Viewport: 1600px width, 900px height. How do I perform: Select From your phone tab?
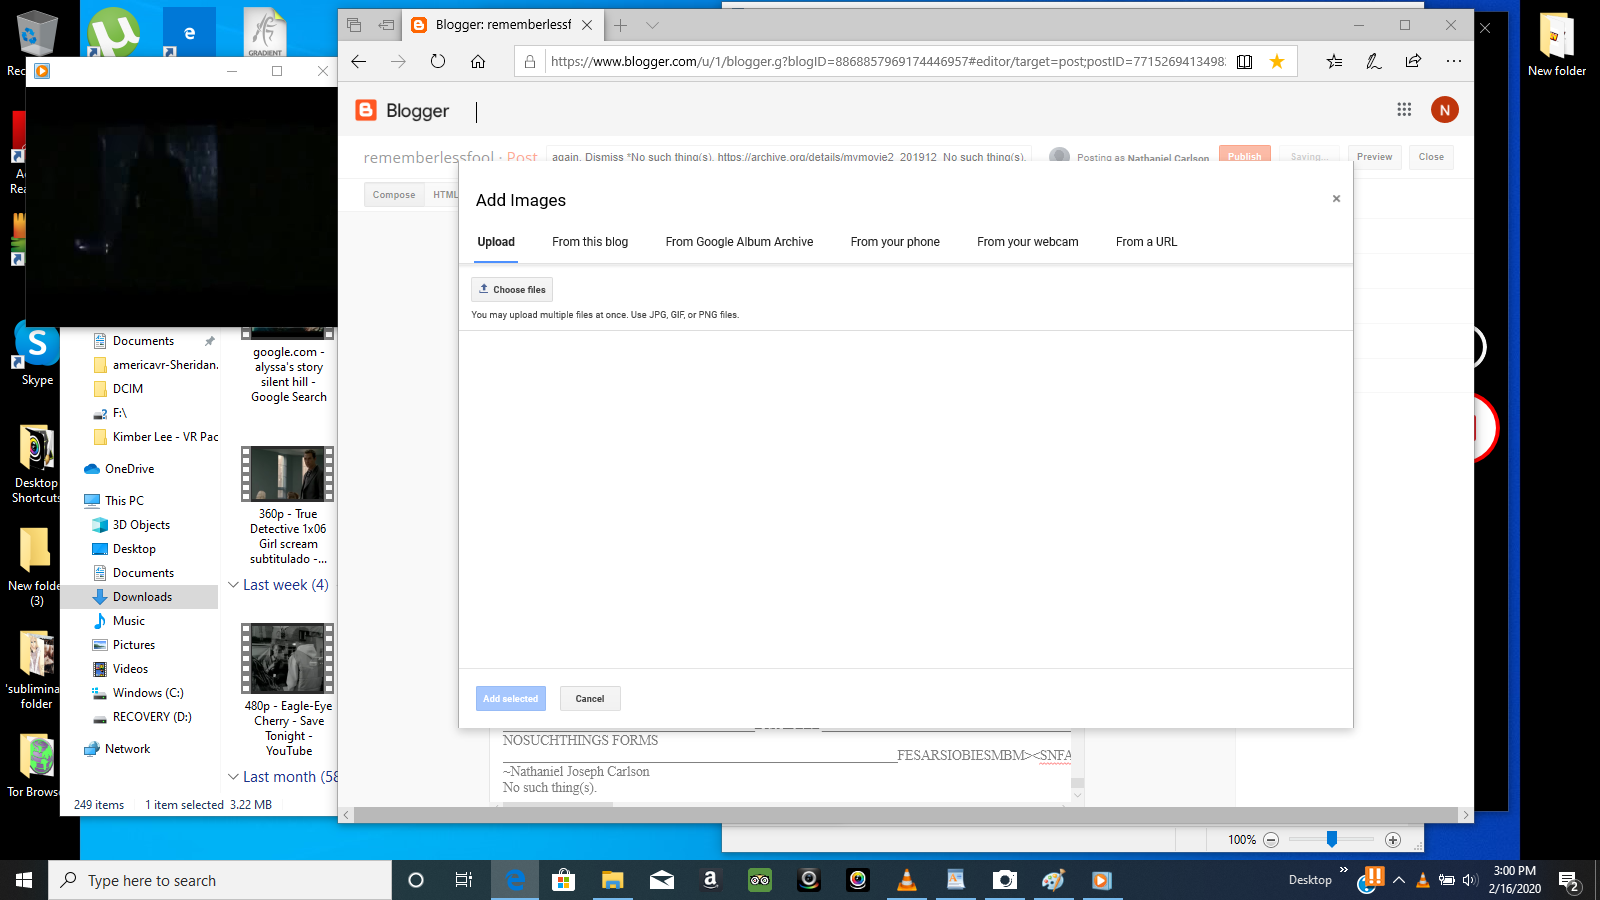coord(895,242)
